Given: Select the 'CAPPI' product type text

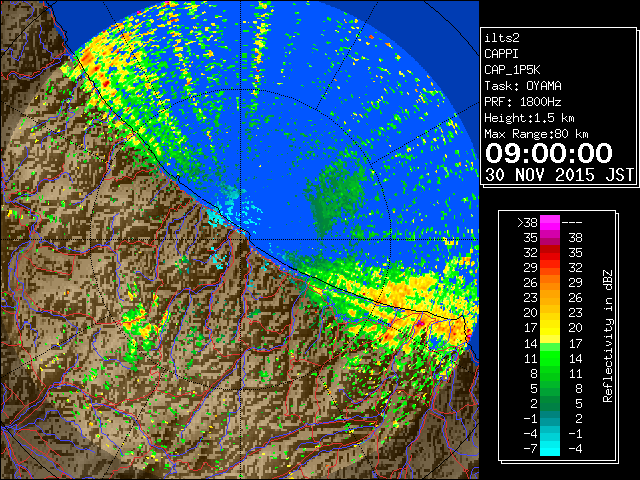Looking at the screenshot, I should (501, 54).
